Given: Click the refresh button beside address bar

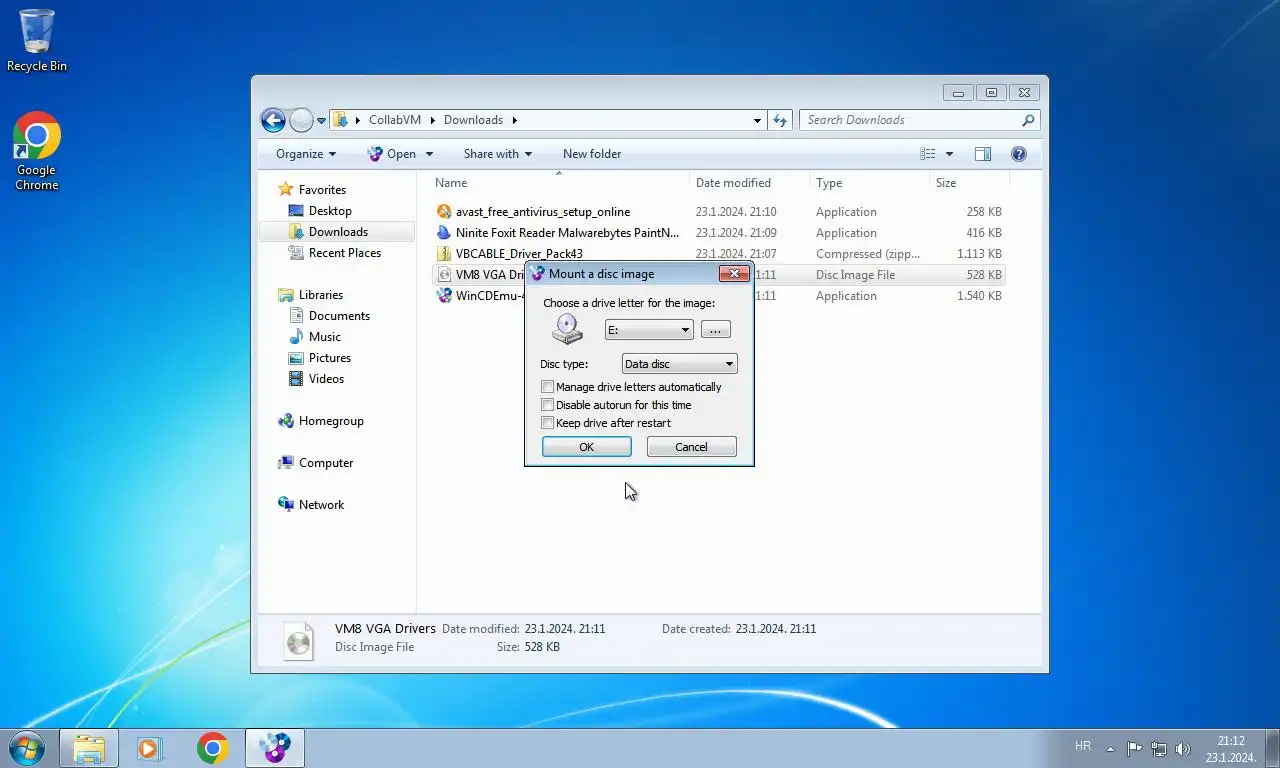Looking at the screenshot, I should pyautogui.click(x=781, y=120).
